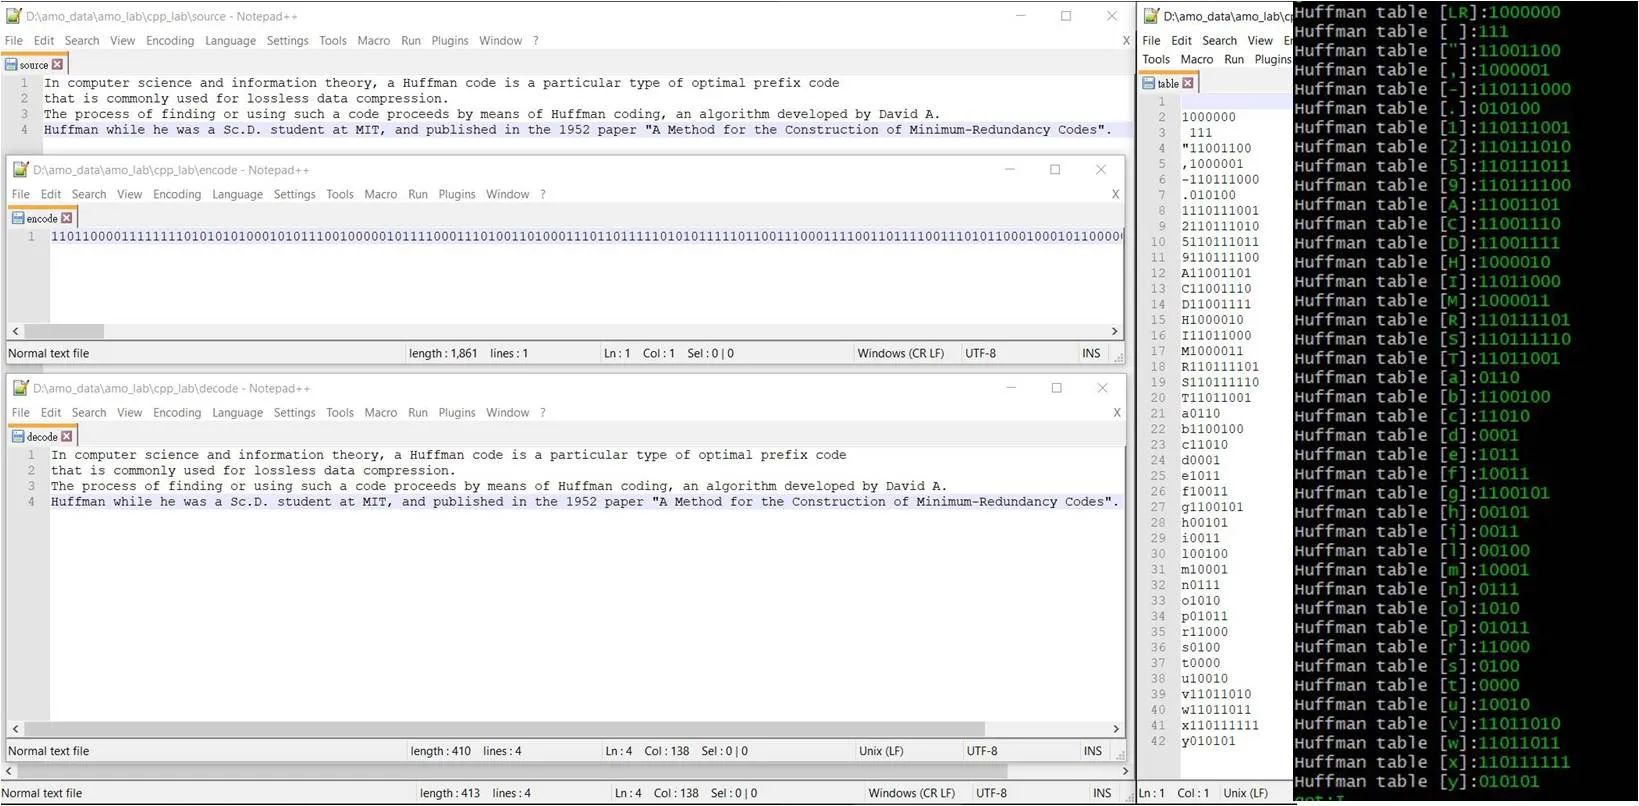This screenshot has height=806, width=1639.
Task: Close the decode tab with its red X
Action: (x=66, y=437)
